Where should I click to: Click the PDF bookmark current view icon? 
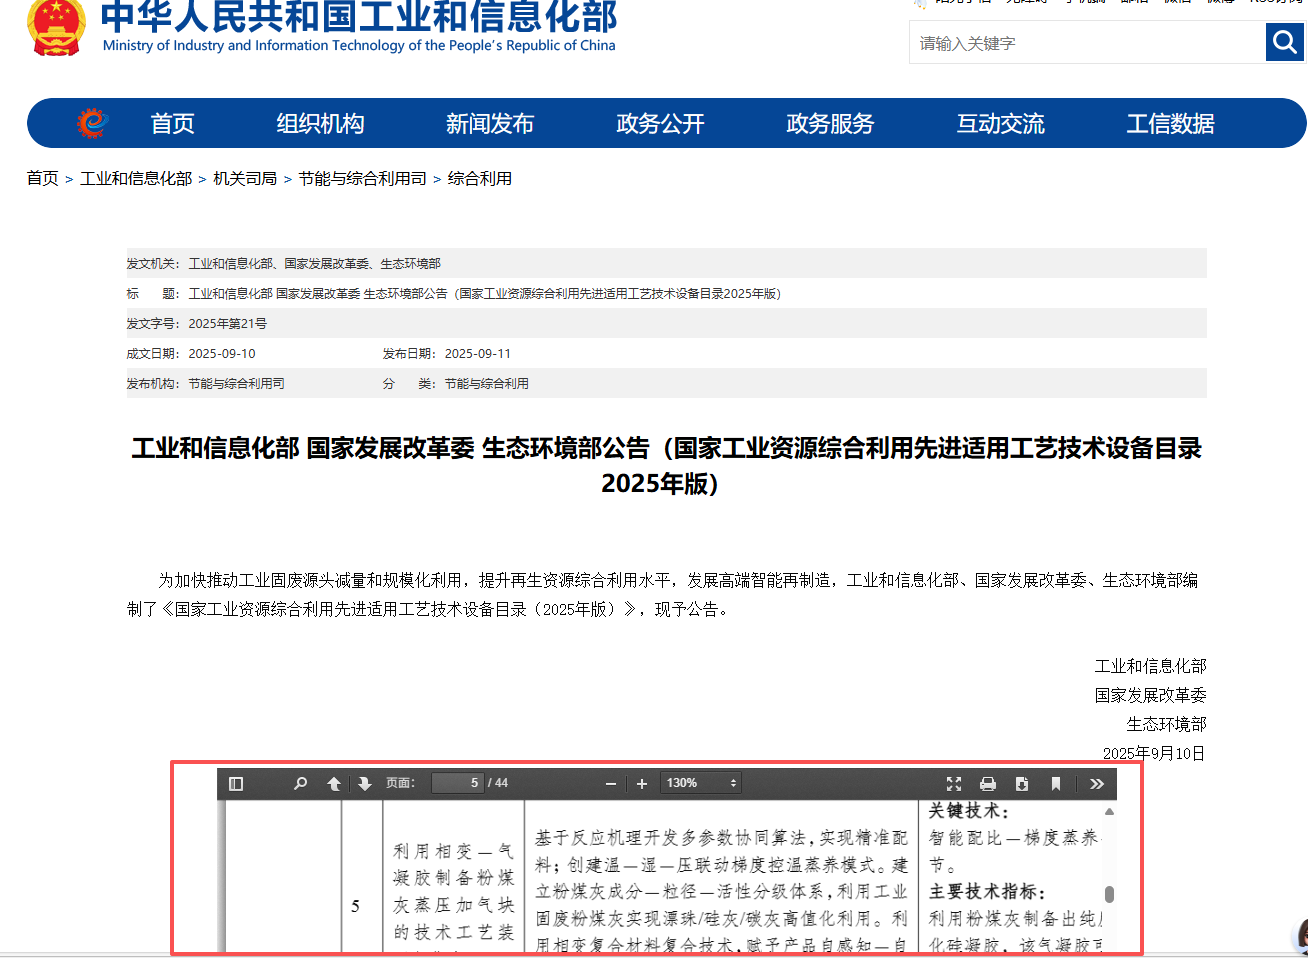click(x=1055, y=784)
